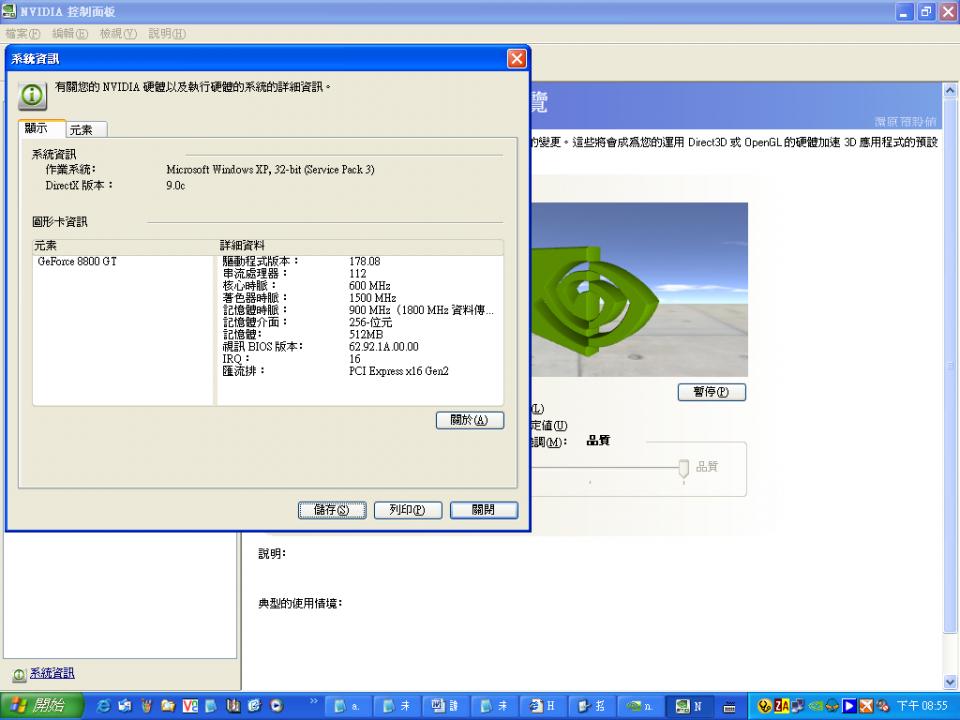Select GeForce 8800 GT in the 元素 list
The height and width of the screenshot is (720, 960).
(x=77, y=261)
